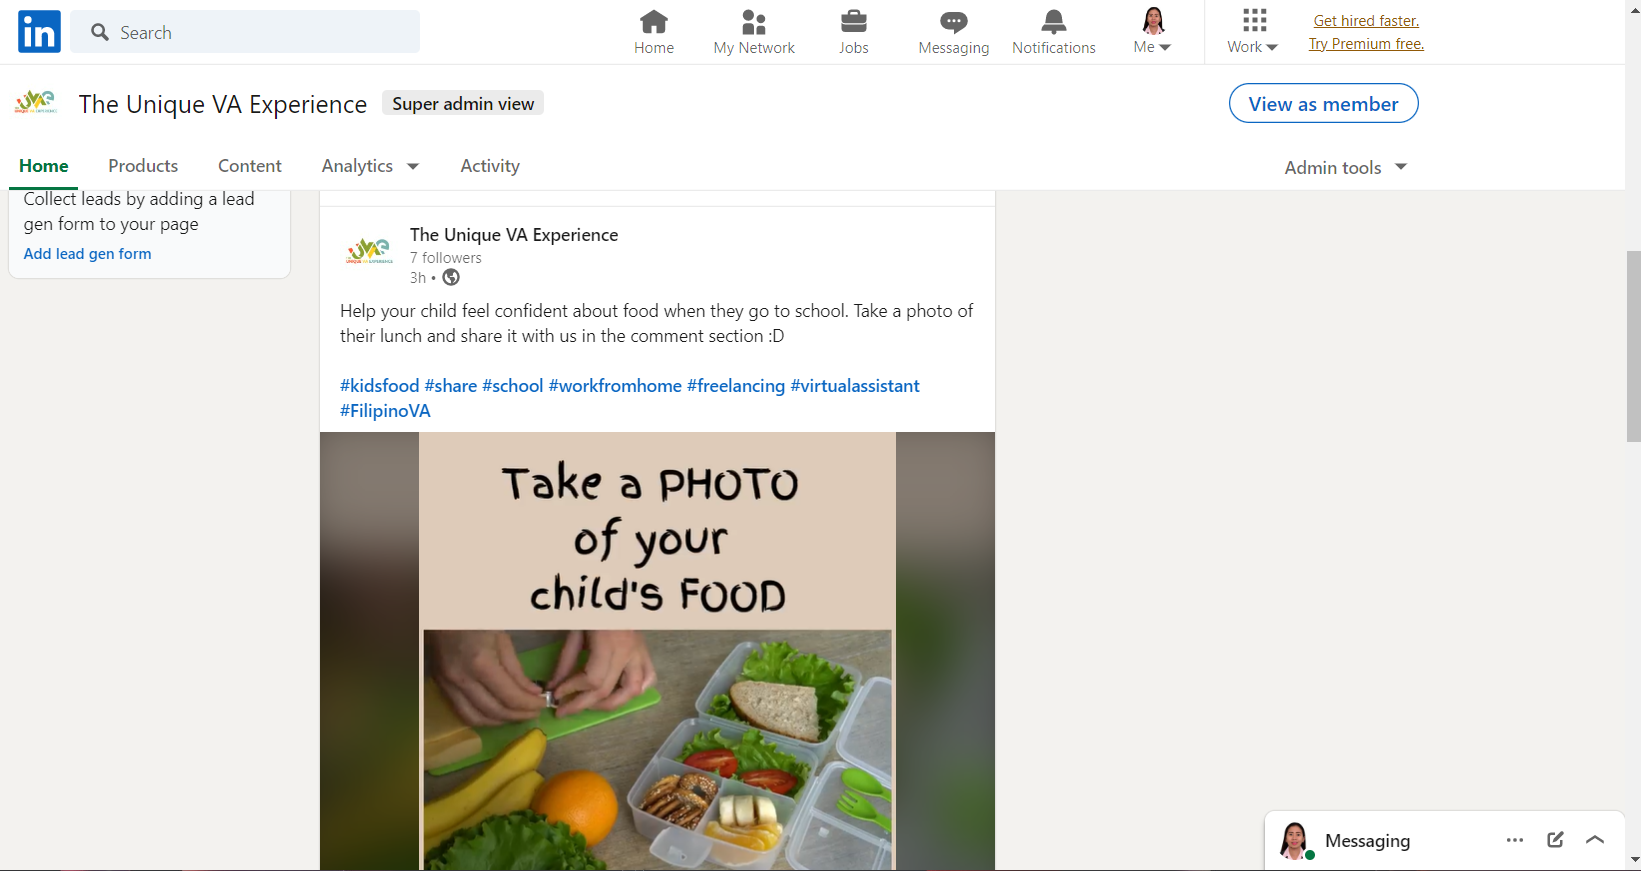Expand the Work apps dropdown

1253,32
